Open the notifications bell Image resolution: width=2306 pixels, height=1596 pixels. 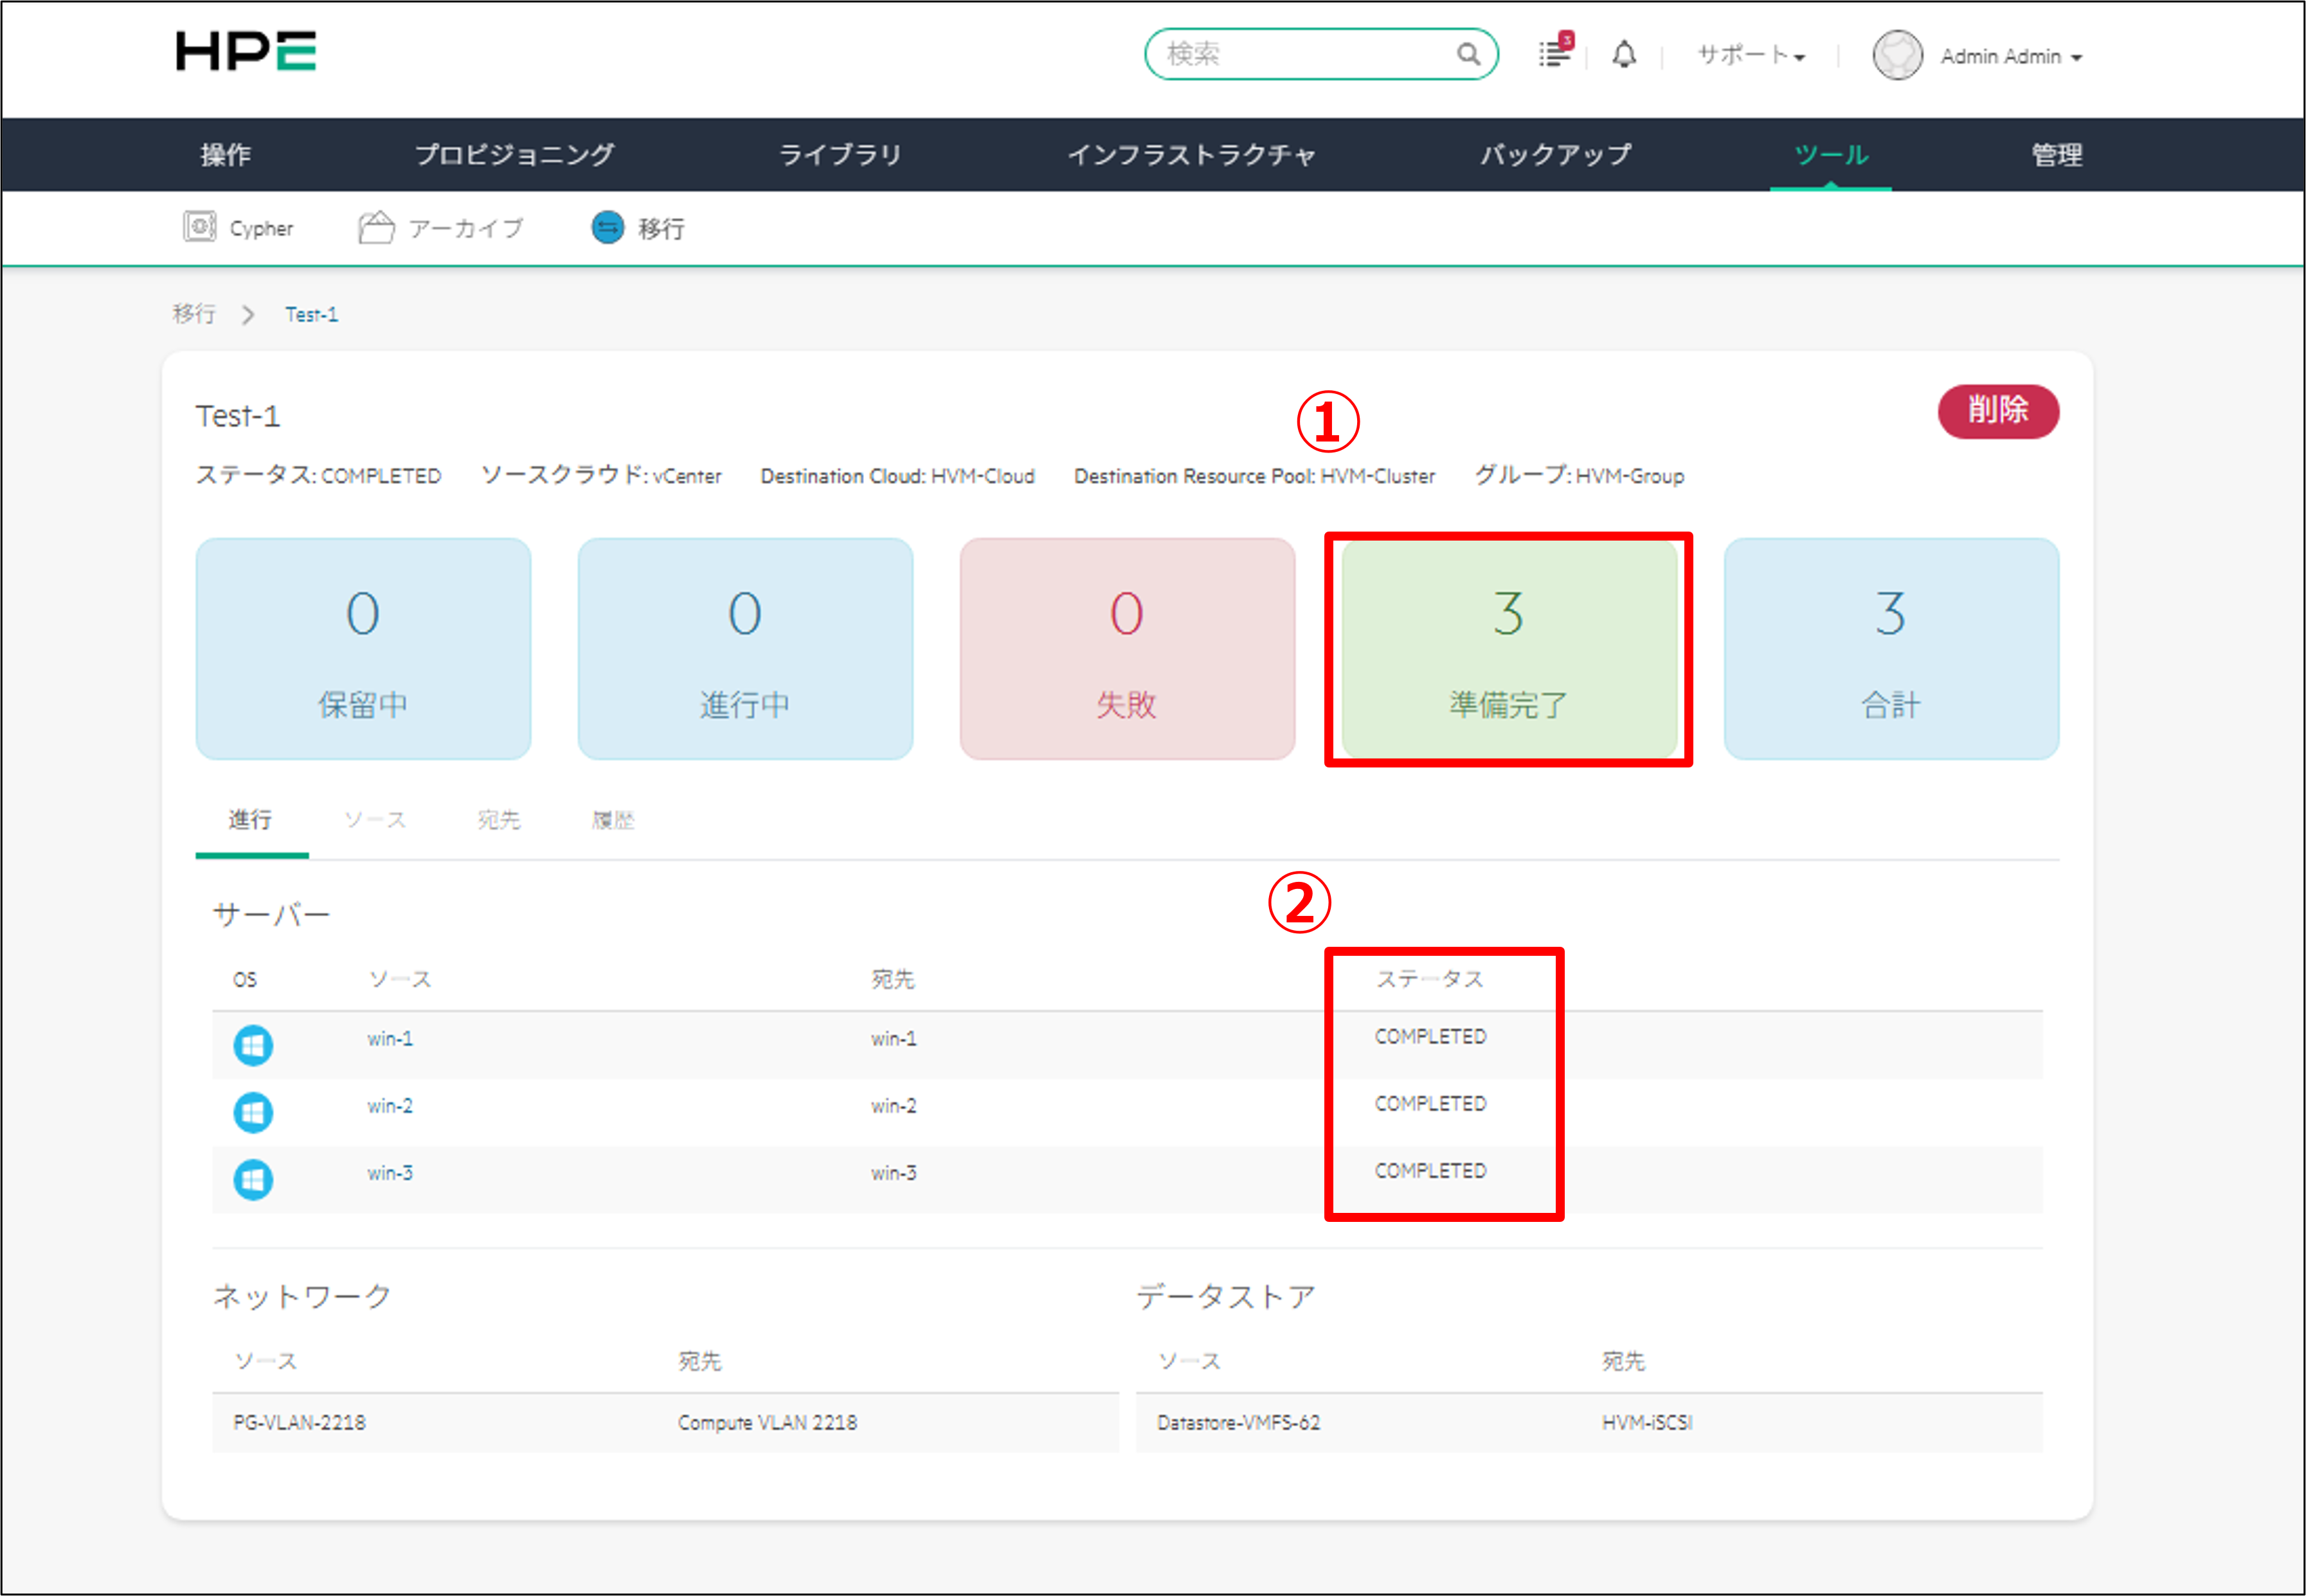(1624, 54)
